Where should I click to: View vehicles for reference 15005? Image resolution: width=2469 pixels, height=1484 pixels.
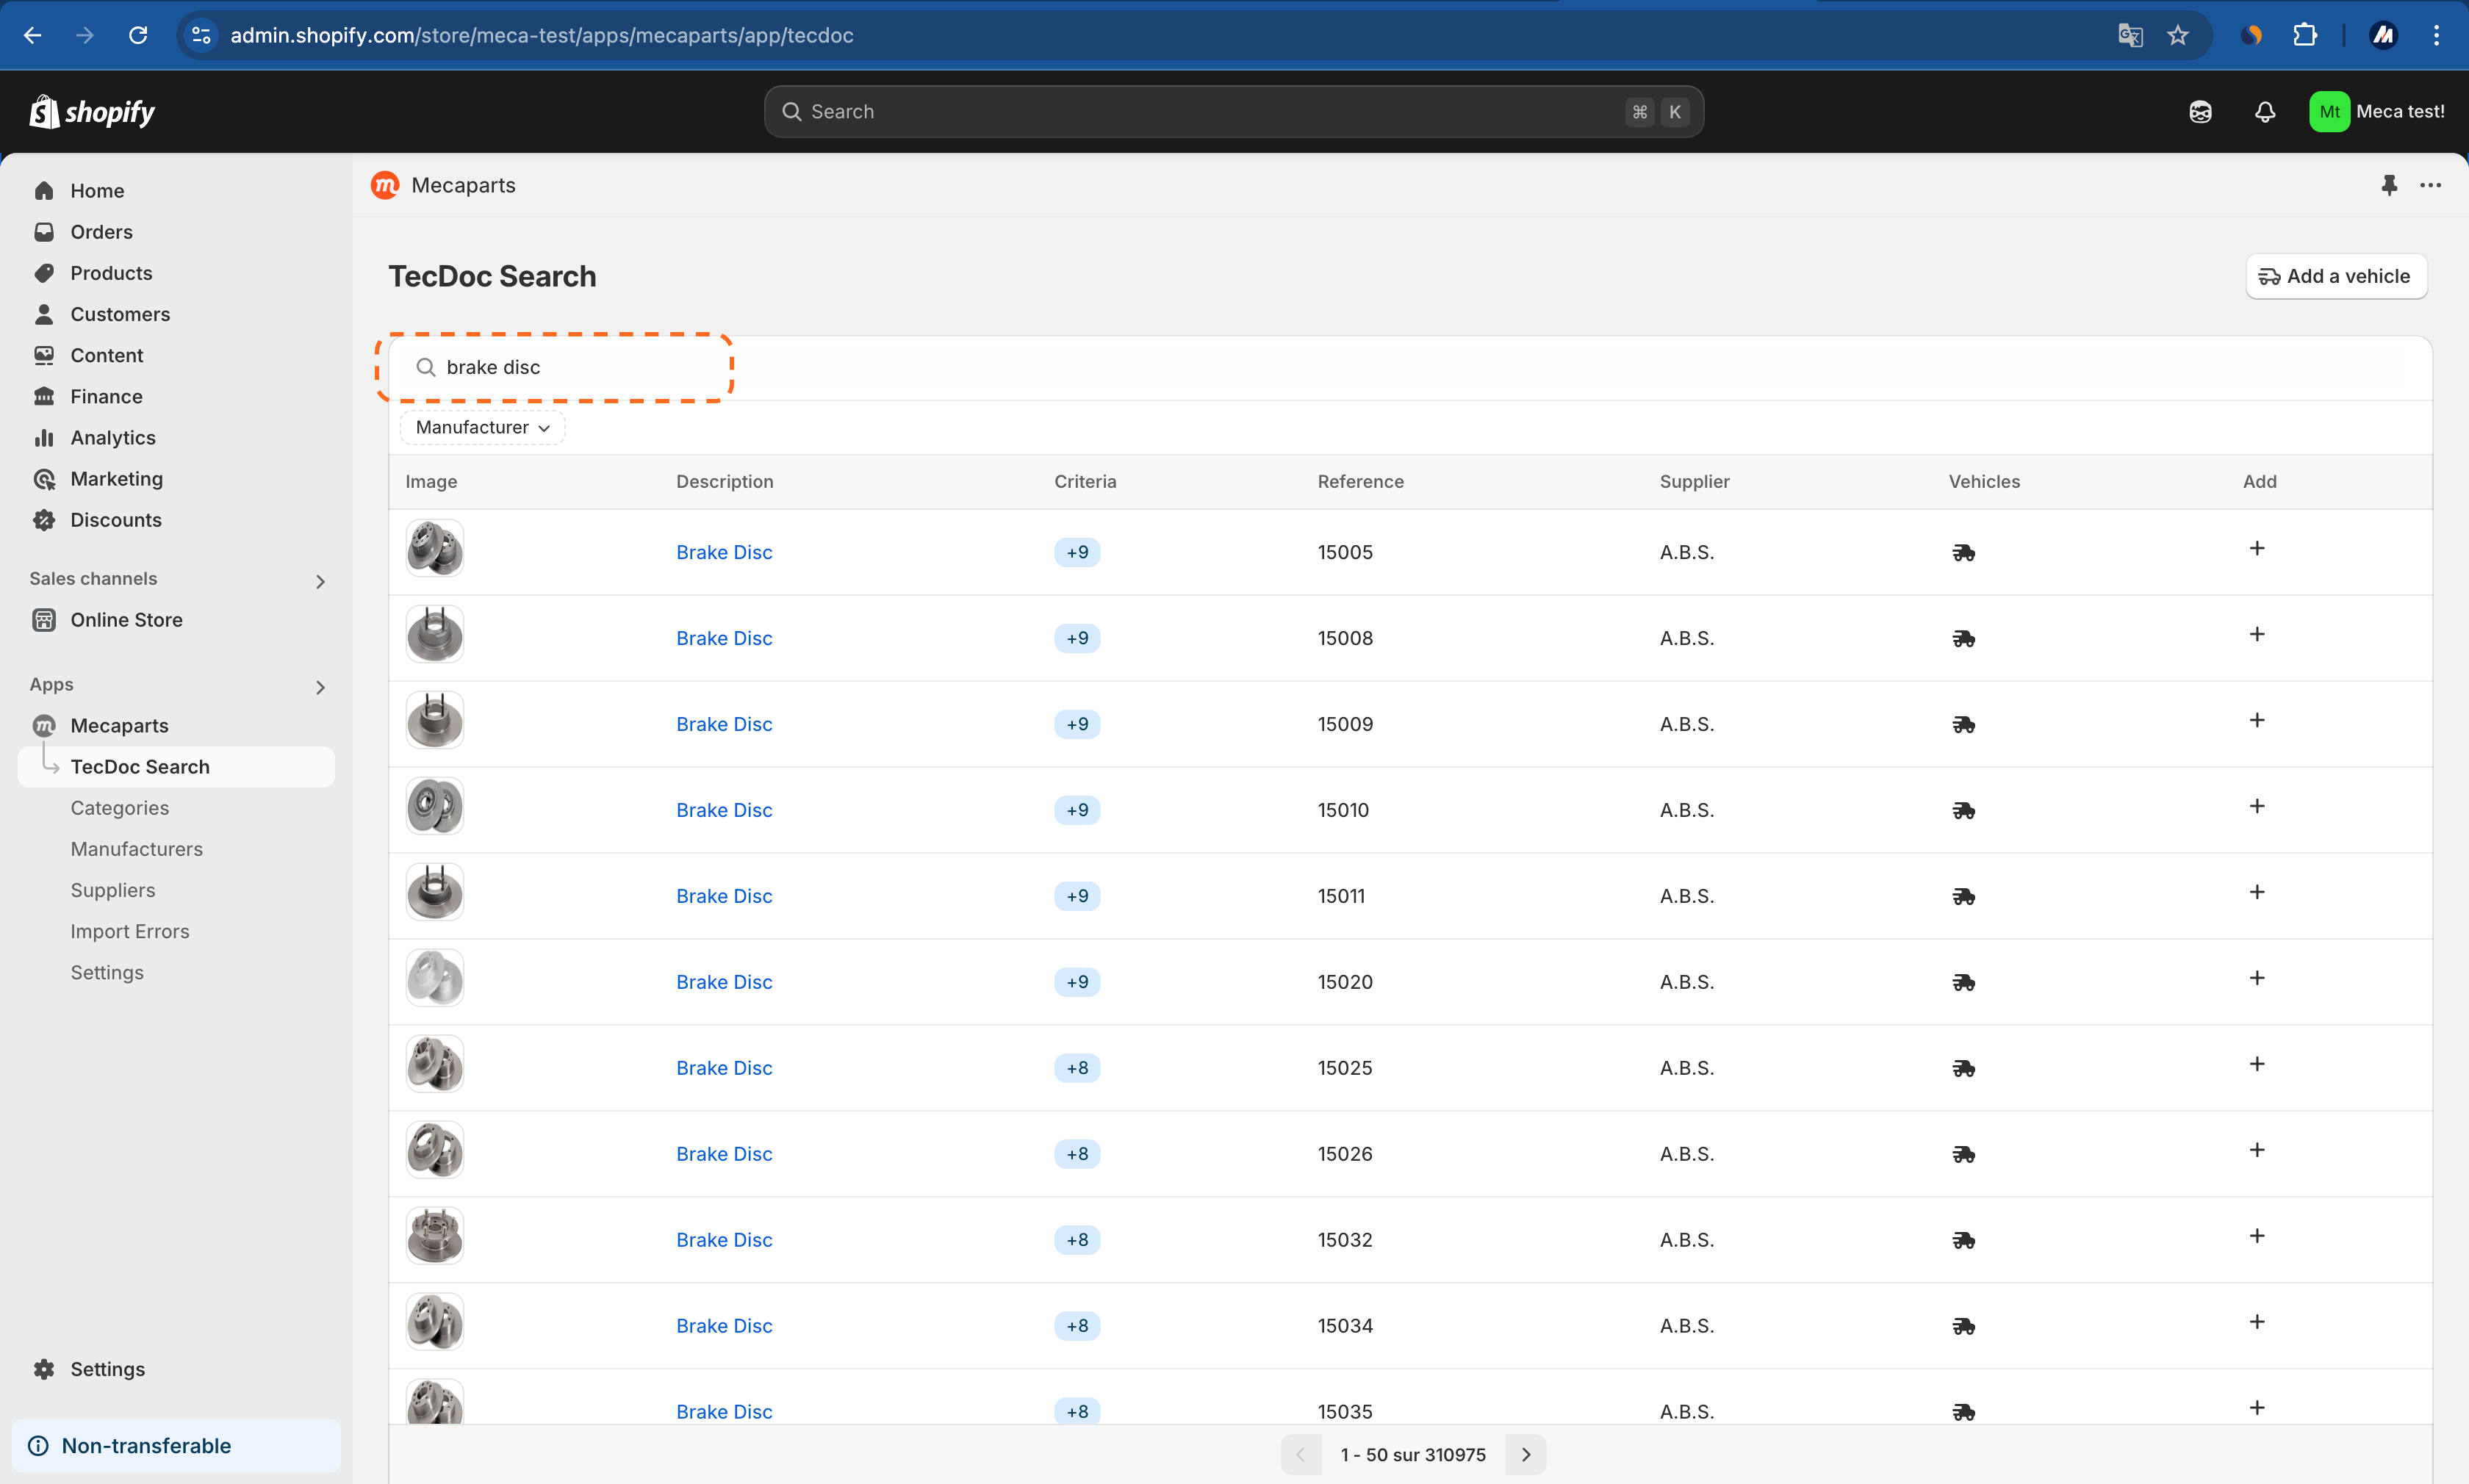coord(1963,552)
